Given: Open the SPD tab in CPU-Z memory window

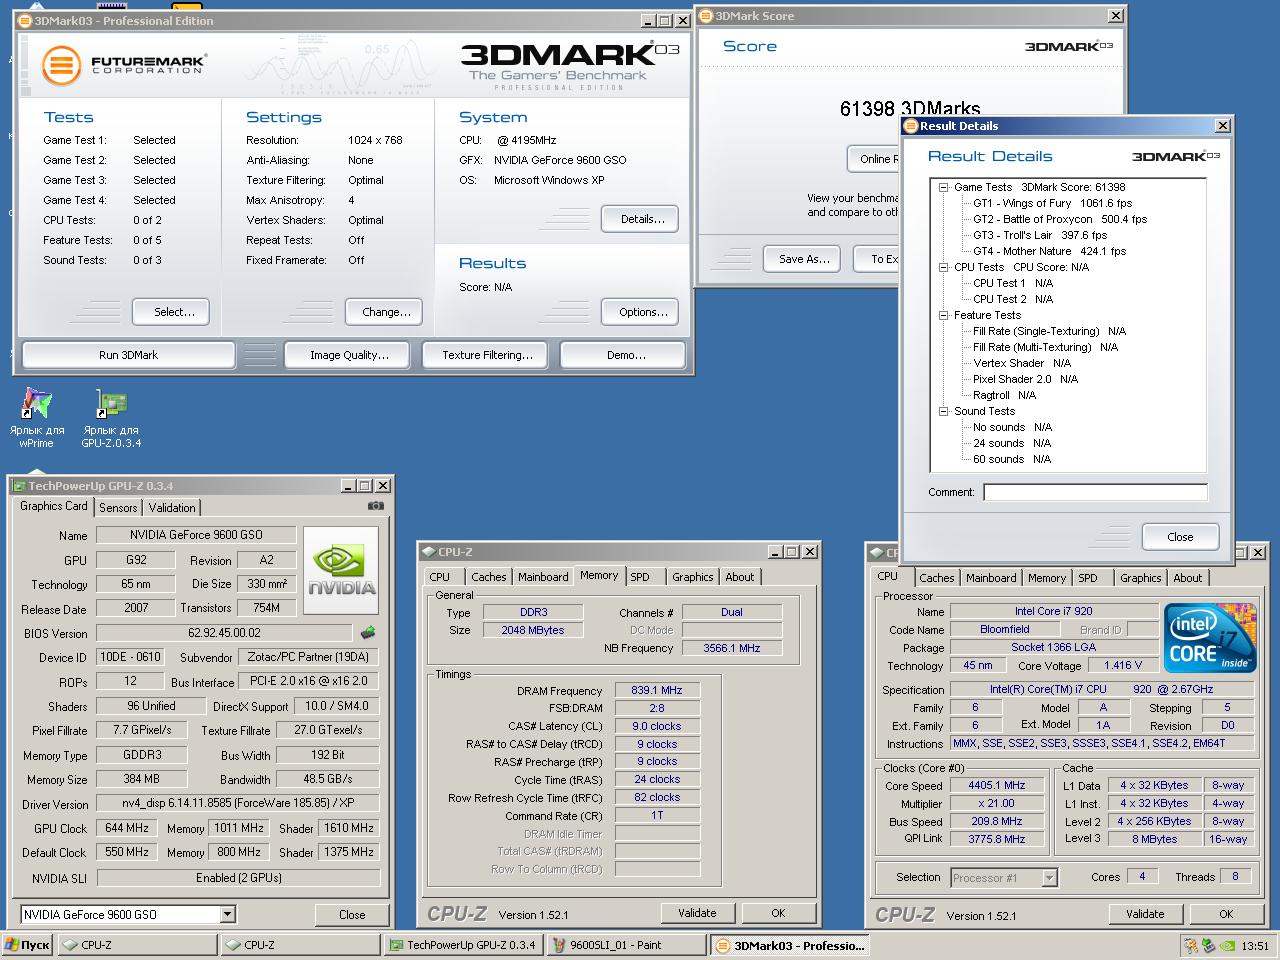Looking at the screenshot, I should 640,577.
